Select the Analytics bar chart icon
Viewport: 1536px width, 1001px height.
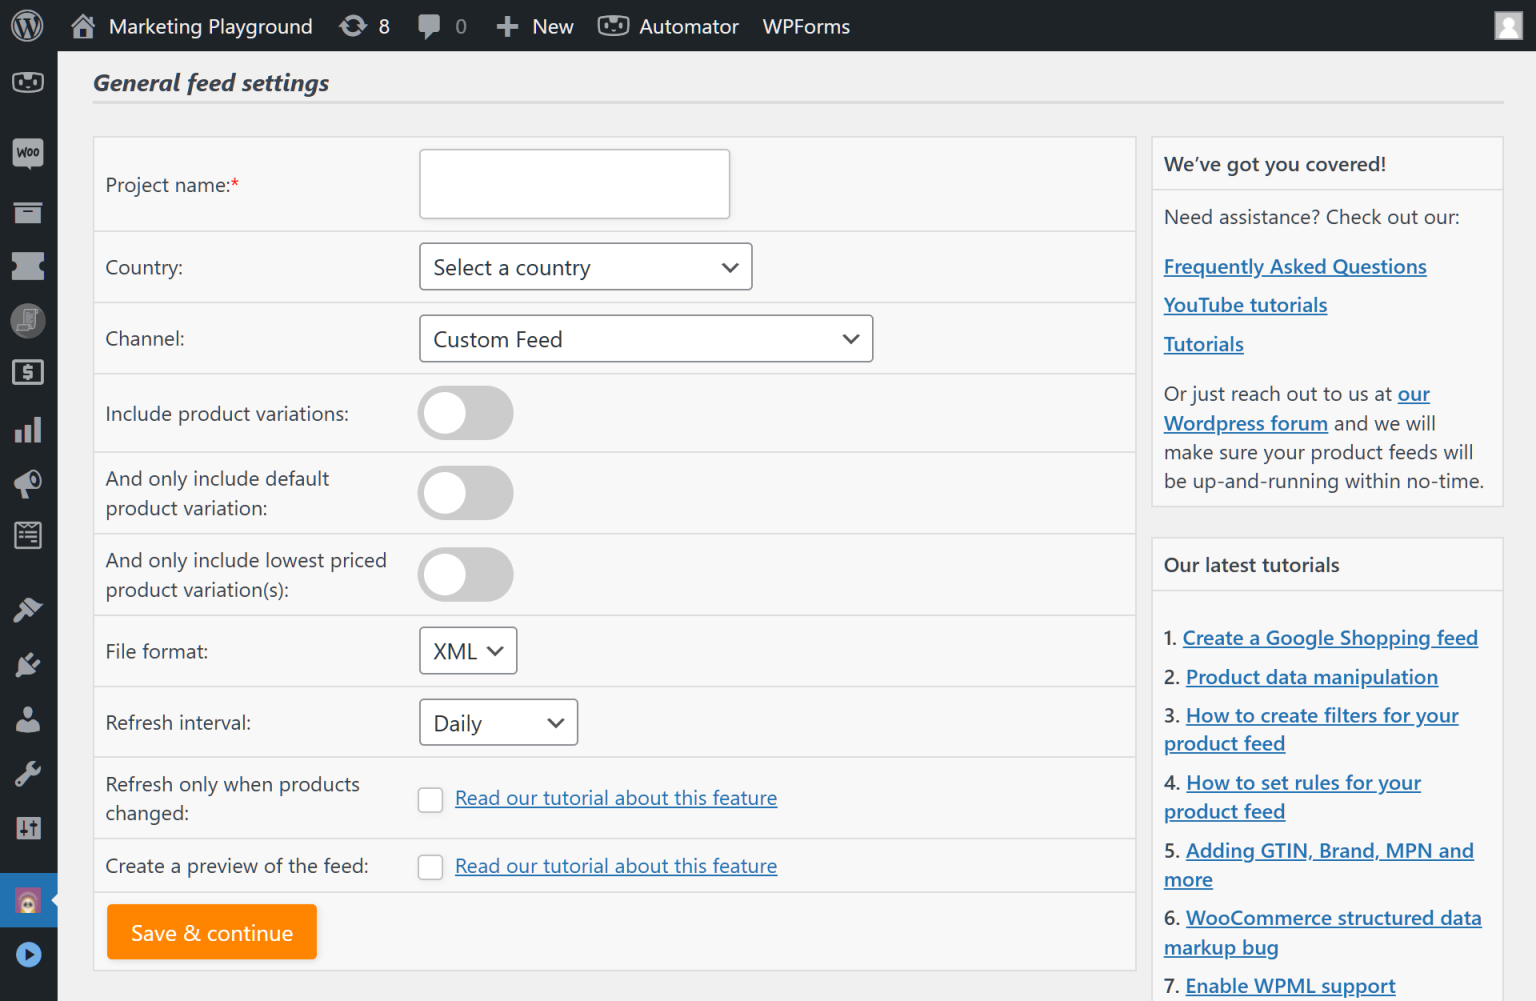point(27,429)
